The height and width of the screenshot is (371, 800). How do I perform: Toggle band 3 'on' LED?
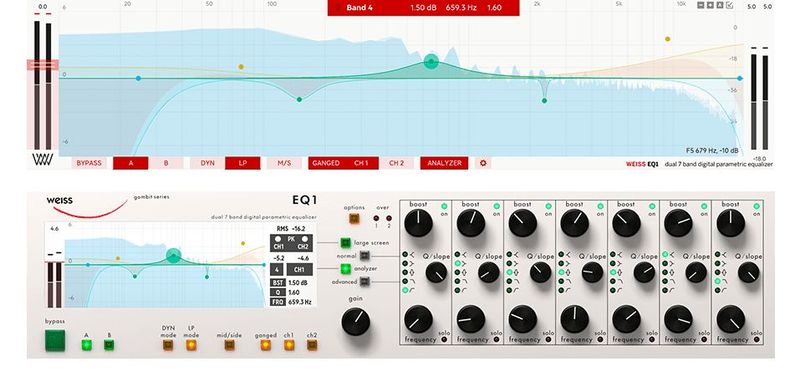click(x=548, y=206)
